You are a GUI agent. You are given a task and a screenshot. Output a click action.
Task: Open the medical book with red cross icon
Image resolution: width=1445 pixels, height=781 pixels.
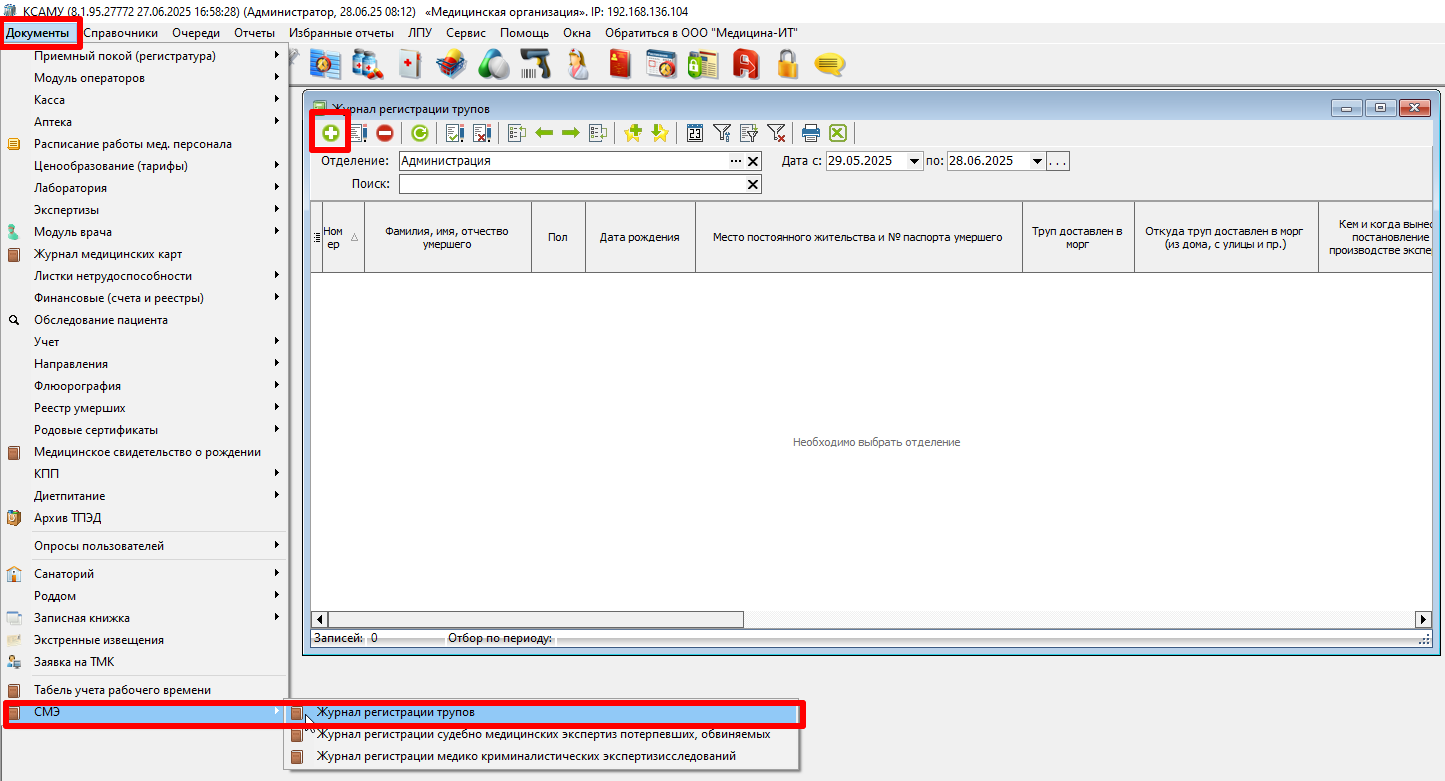click(409, 65)
